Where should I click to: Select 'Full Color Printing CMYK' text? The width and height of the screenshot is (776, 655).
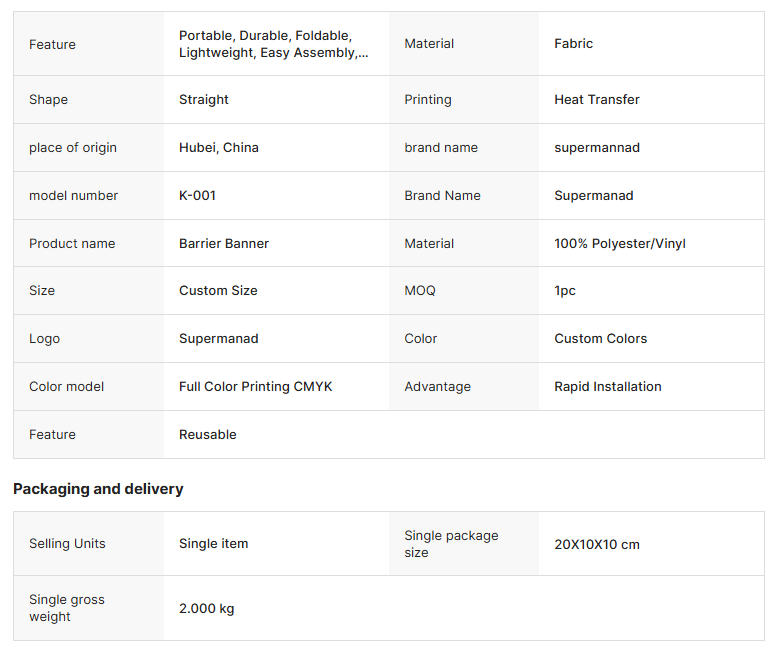pos(256,387)
